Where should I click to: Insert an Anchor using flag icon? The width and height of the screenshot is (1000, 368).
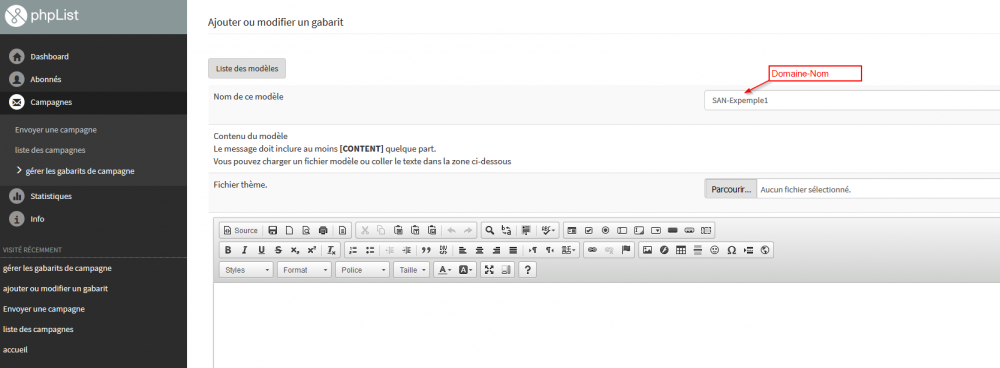pos(626,250)
